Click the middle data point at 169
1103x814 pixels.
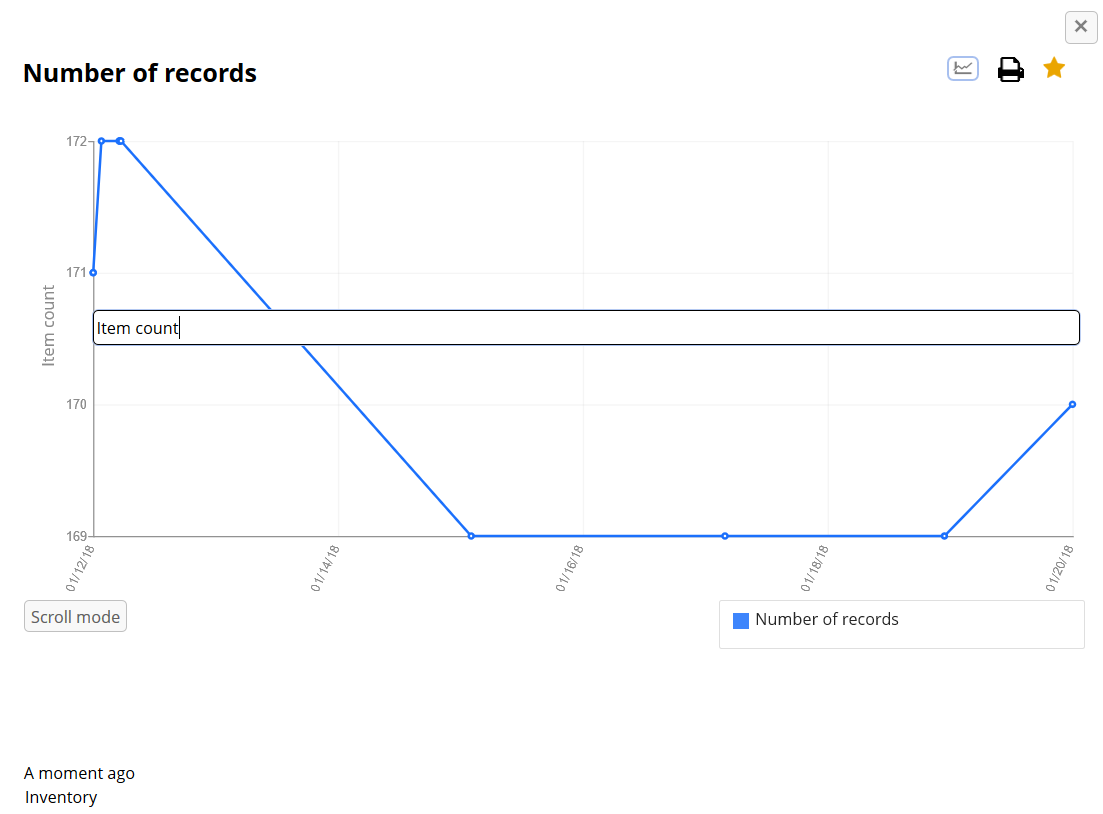725,536
